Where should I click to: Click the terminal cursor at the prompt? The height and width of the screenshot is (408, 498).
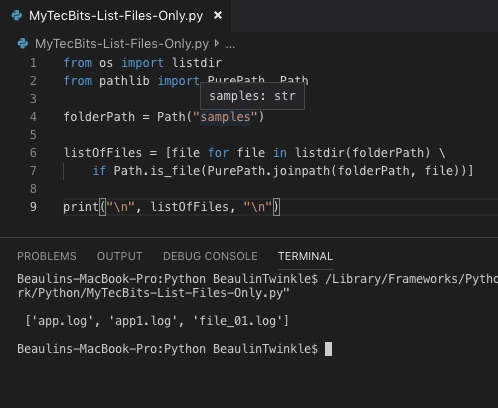click(328, 349)
